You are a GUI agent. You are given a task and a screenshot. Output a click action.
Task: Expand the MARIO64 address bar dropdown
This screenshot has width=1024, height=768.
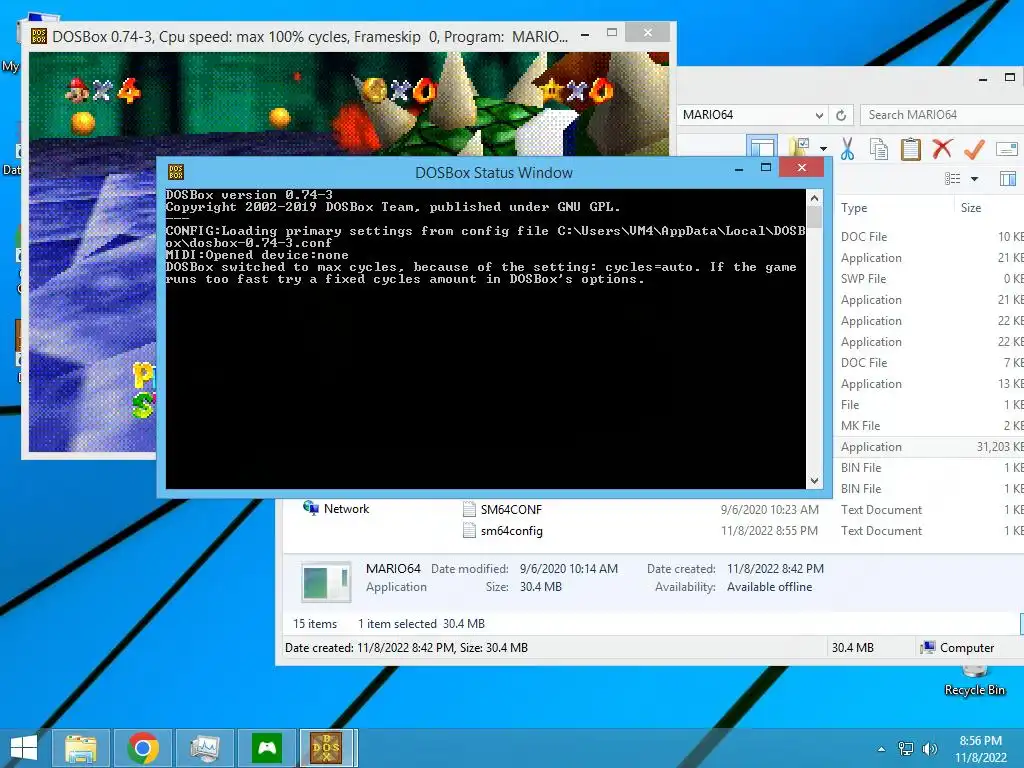(x=819, y=116)
